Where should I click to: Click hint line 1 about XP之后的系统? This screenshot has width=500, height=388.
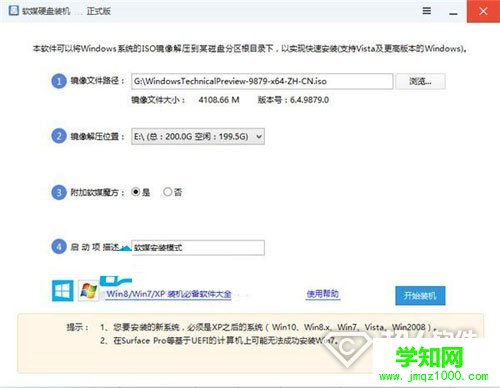[x=268, y=327]
